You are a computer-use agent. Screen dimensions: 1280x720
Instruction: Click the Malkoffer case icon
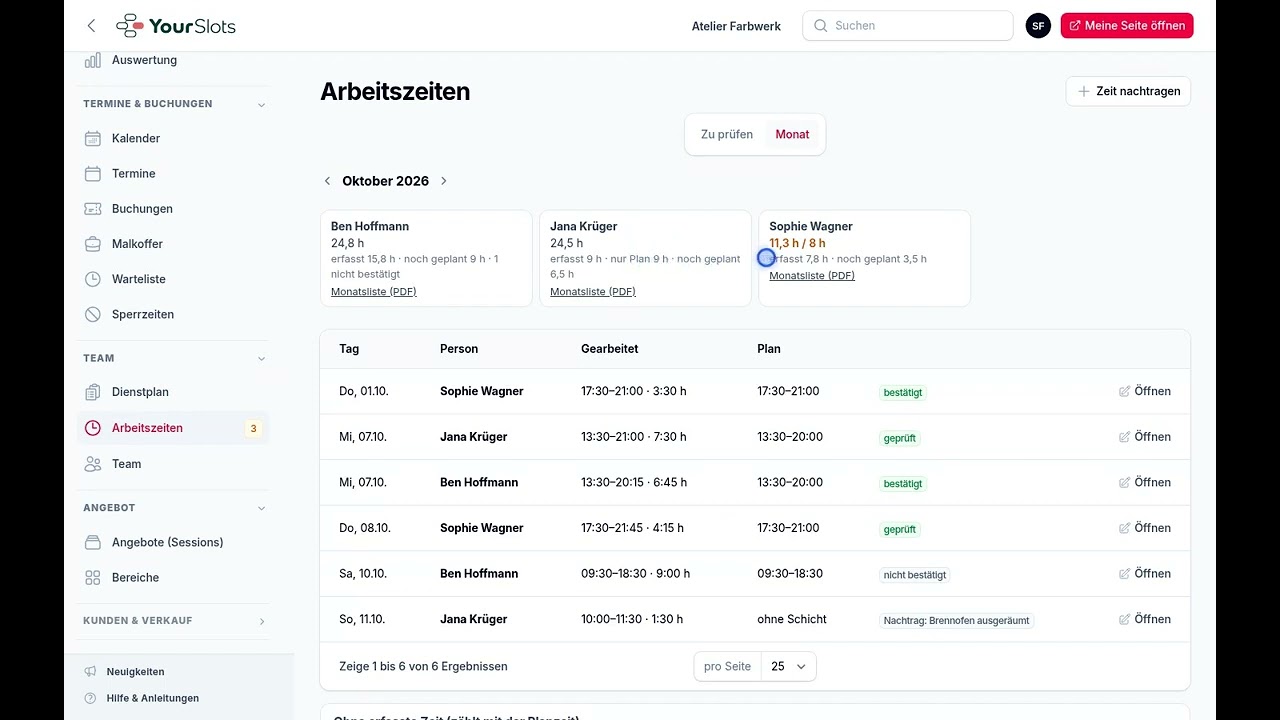coord(93,244)
